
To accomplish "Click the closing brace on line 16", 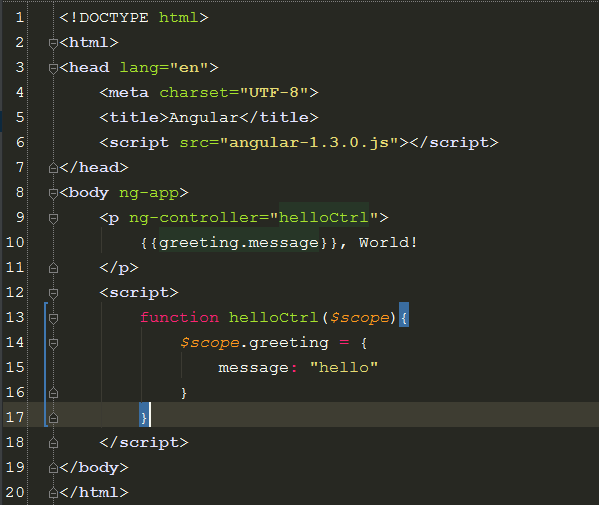I will click(184, 393).
